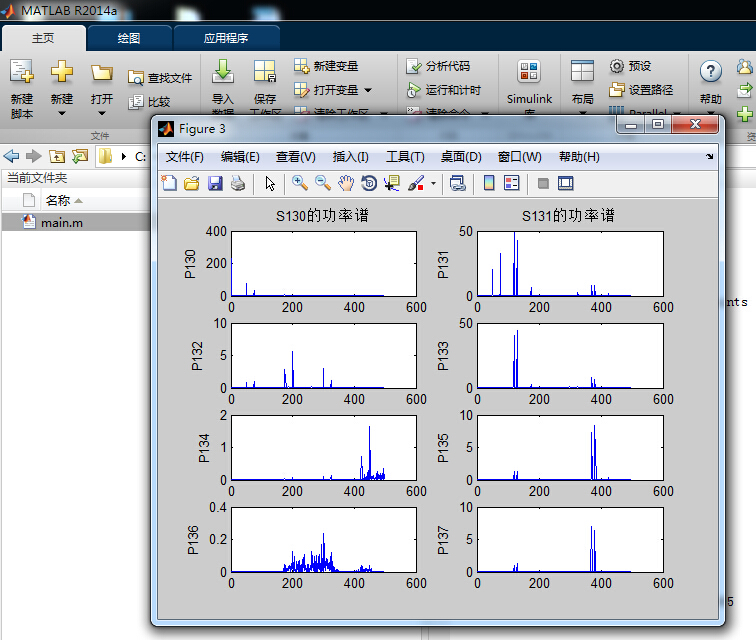Expand the Open Variable (打开变量) dropdown
Image resolution: width=756 pixels, height=640 pixels.
[x=368, y=90]
